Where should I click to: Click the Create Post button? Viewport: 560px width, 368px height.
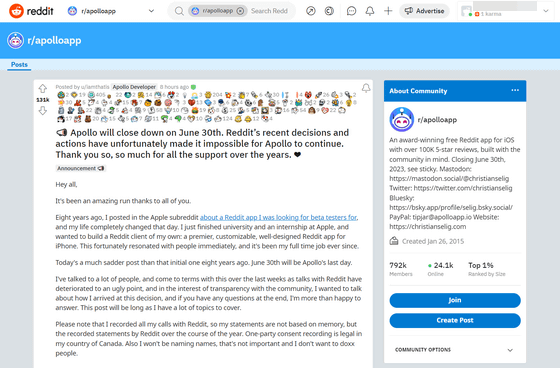[455, 320]
